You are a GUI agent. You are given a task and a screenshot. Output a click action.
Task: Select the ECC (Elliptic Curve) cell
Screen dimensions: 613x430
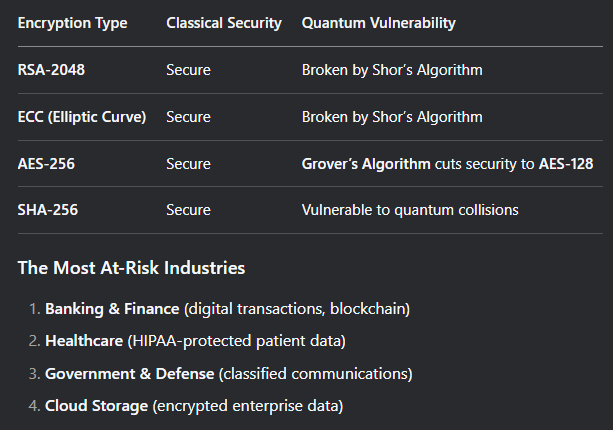pyautogui.click(x=82, y=117)
